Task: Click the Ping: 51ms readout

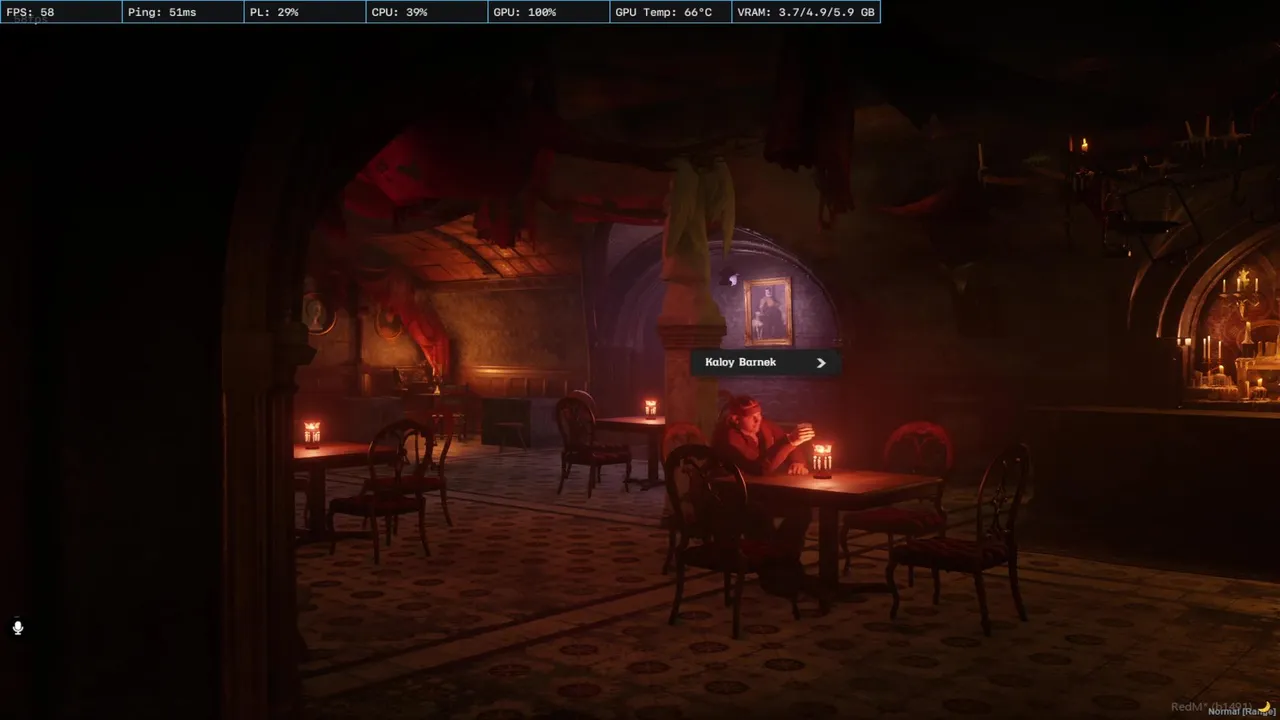Action: 183,12
